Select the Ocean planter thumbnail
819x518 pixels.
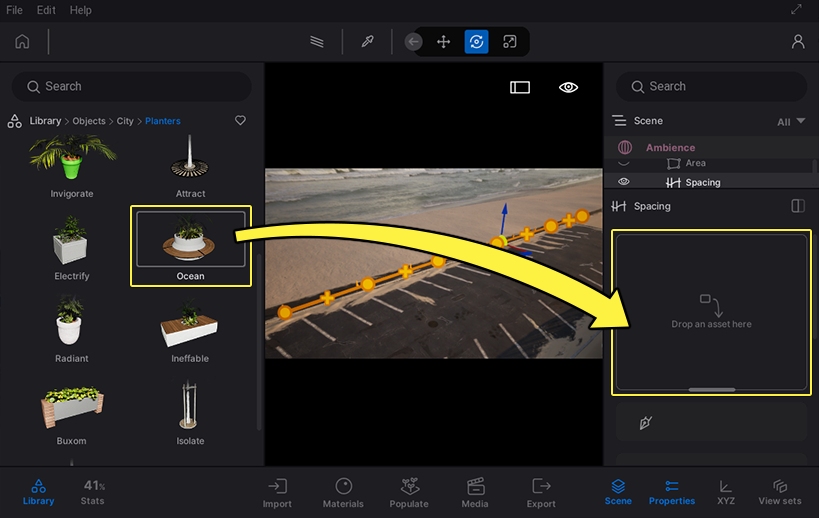tap(190, 239)
